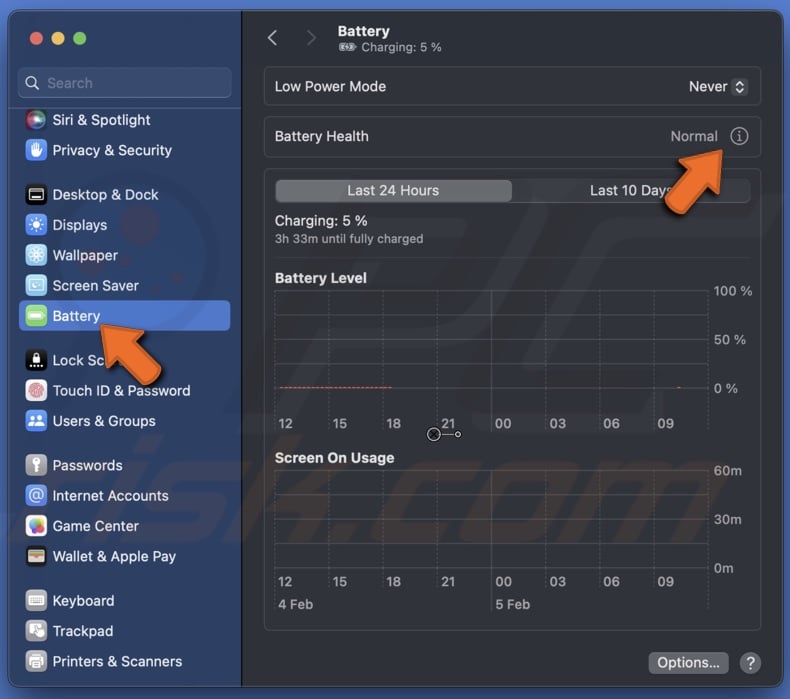Click the Screen Saver icon

click(x=36, y=285)
